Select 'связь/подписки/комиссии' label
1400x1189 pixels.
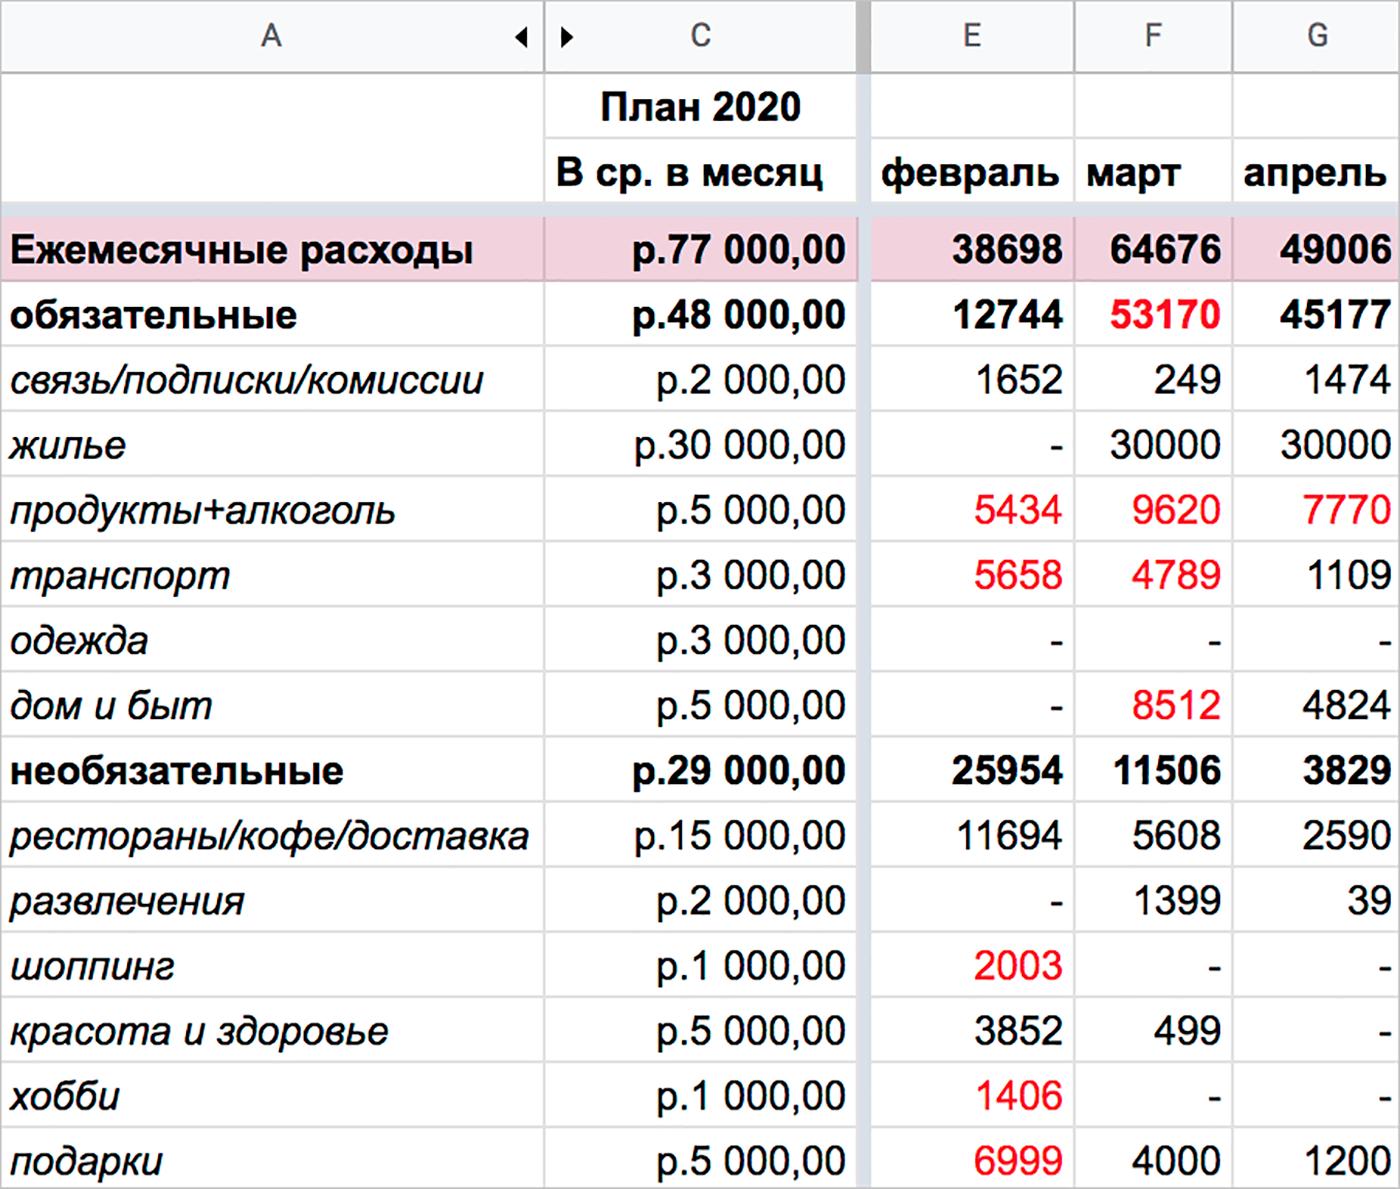pos(246,380)
